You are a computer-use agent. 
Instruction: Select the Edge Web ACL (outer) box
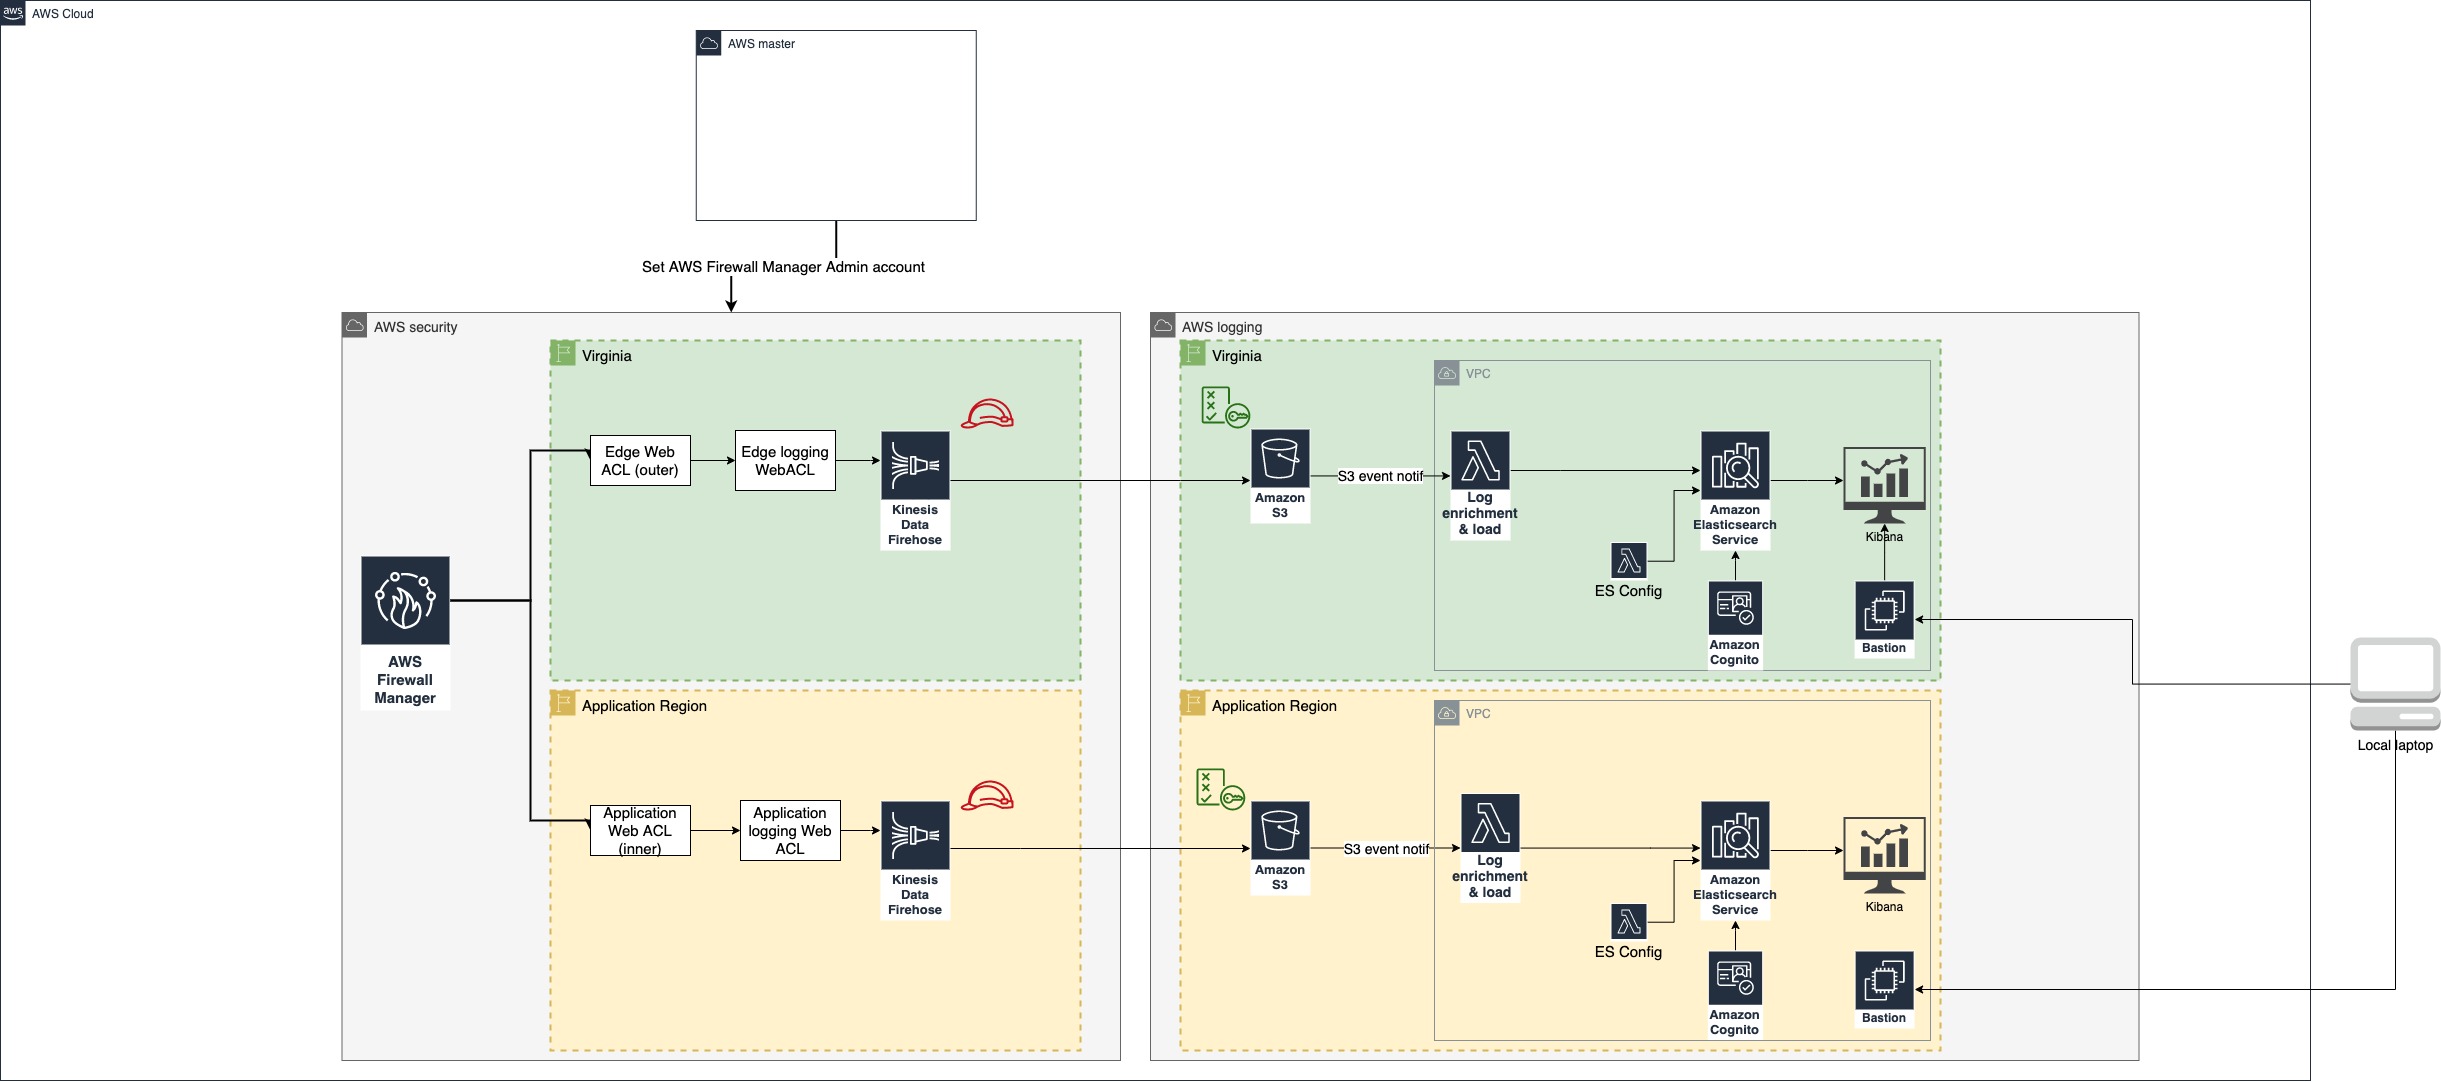pyautogui.click(x=640, y=461)
